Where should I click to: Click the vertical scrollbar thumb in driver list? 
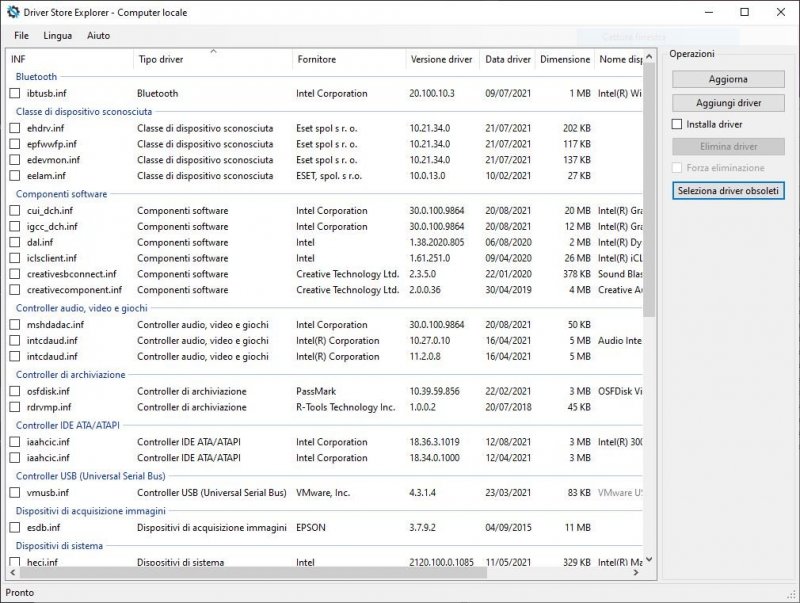(650, 190)
